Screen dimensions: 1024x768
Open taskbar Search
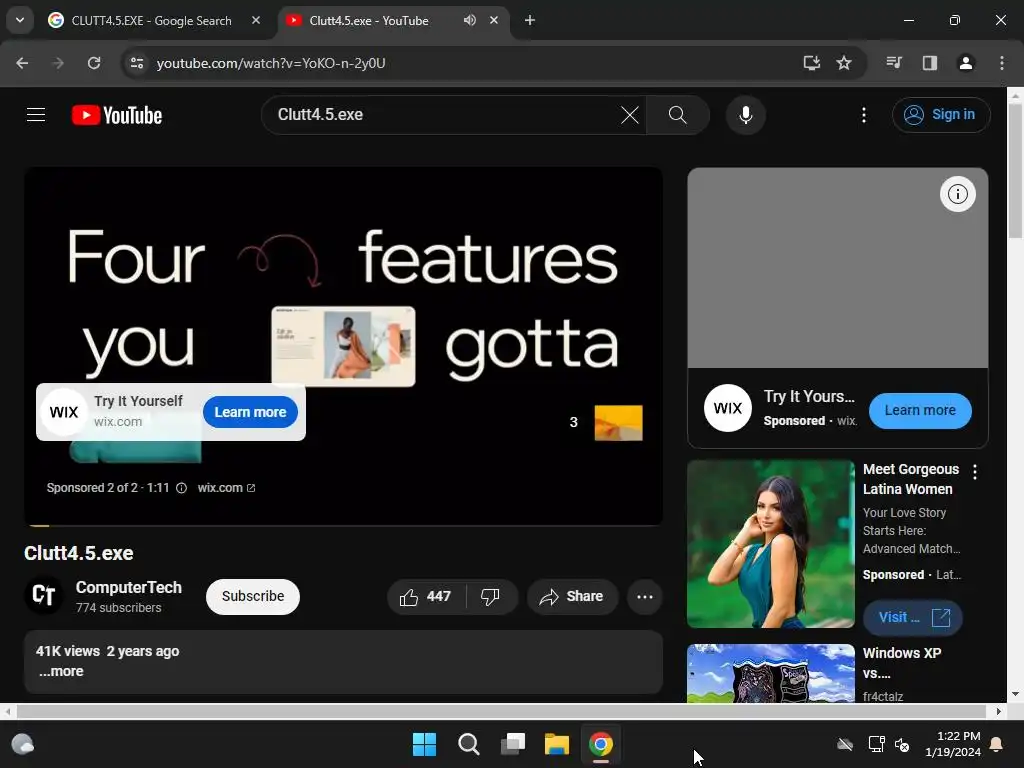tap(468, 744)
